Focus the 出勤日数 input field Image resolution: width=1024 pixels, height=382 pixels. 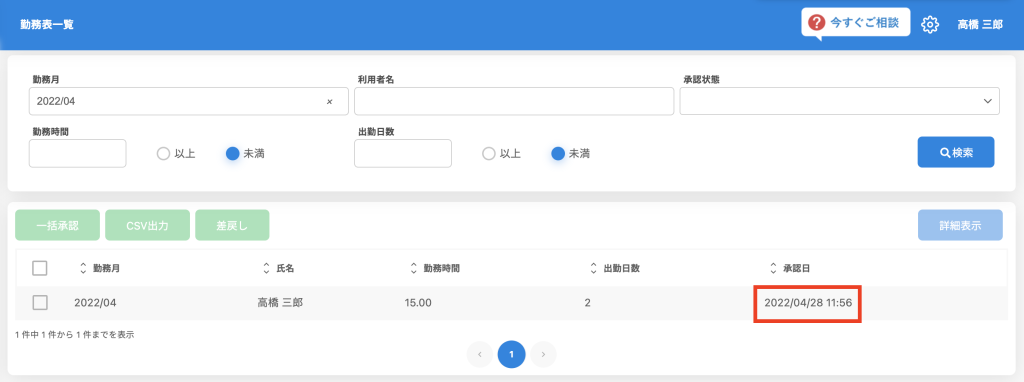coord(403,153)
